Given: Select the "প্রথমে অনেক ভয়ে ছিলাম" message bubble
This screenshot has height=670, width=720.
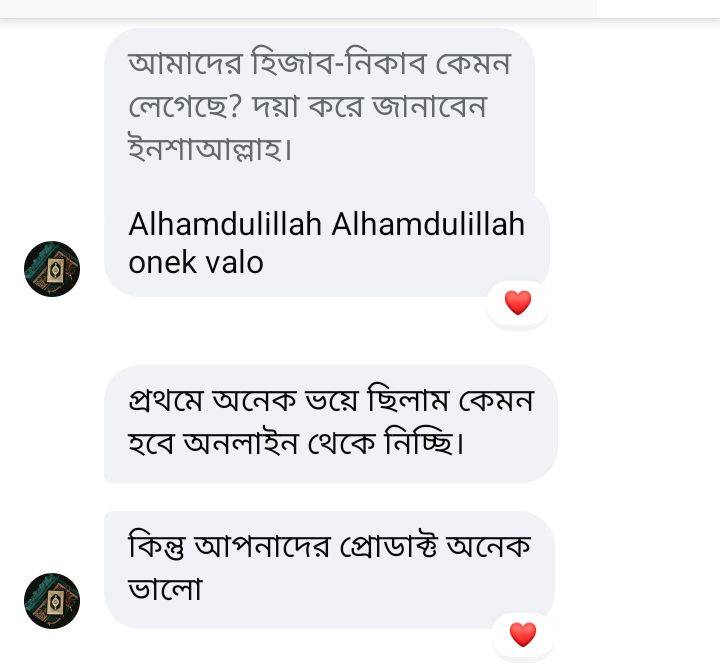Looking at the screenshot, I should point(330,423).
